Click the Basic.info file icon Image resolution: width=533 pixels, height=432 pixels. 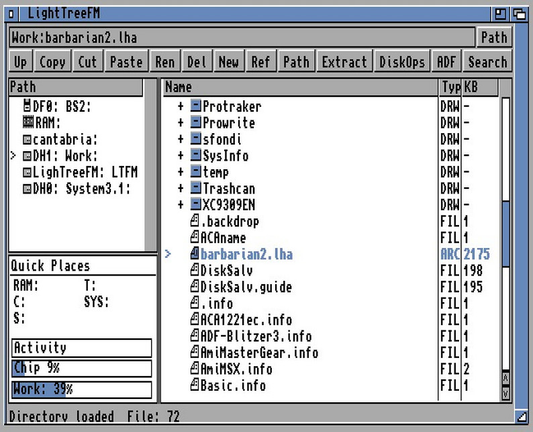(x=194, y=385)
